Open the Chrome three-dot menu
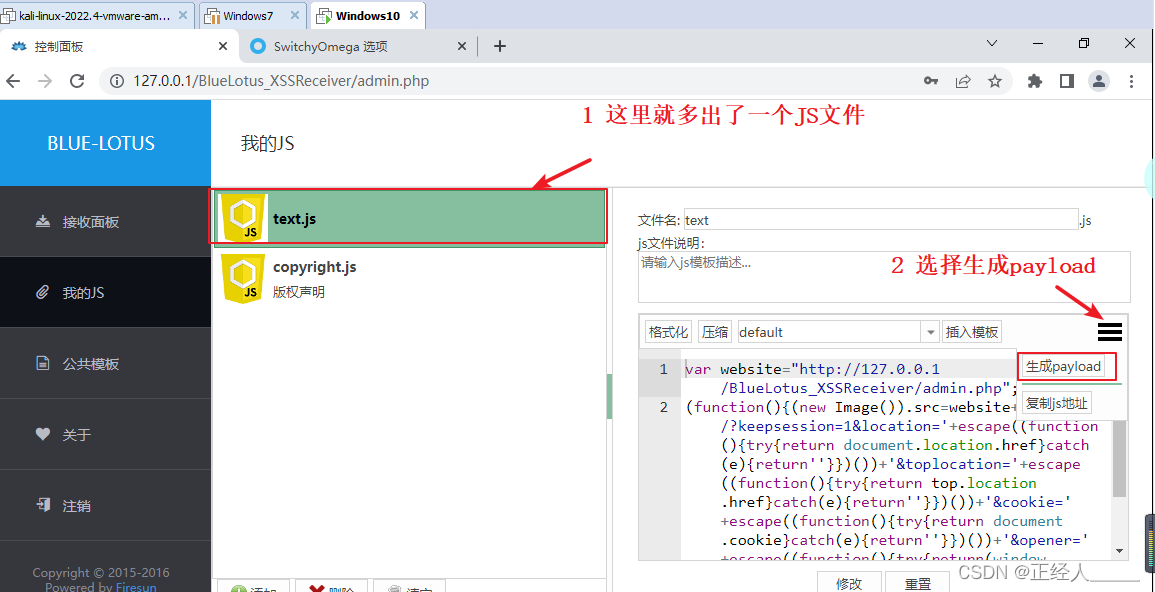Screen dimensions: 1155x592 (1131, 81)
